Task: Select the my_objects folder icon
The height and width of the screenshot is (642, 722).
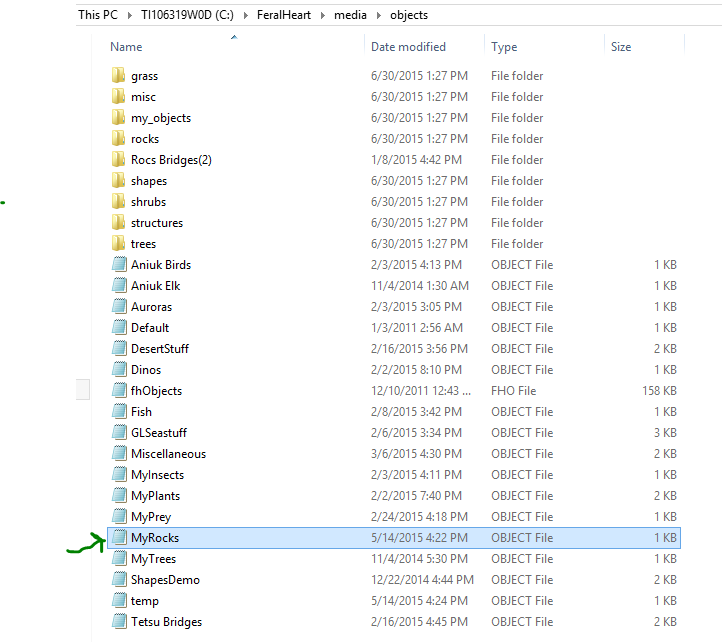Action: coord(118,117)
